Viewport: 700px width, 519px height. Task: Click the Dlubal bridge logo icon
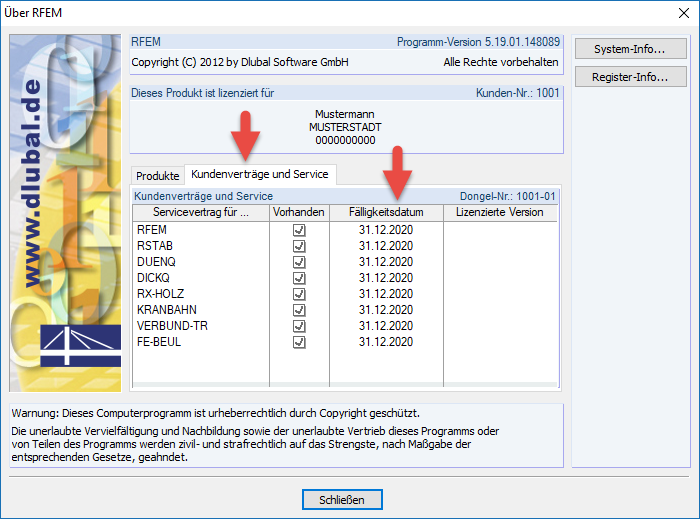coord(81,345)
